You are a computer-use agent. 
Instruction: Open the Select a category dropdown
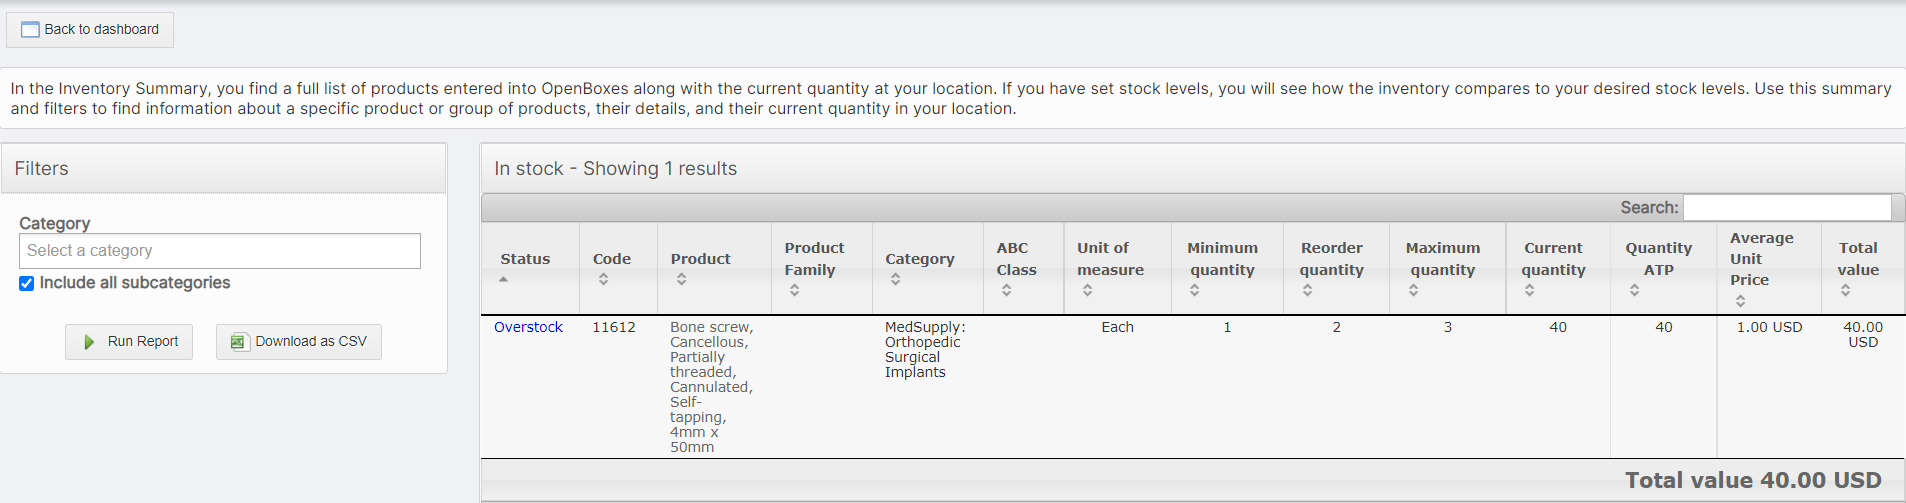click(x=220, y=251)
